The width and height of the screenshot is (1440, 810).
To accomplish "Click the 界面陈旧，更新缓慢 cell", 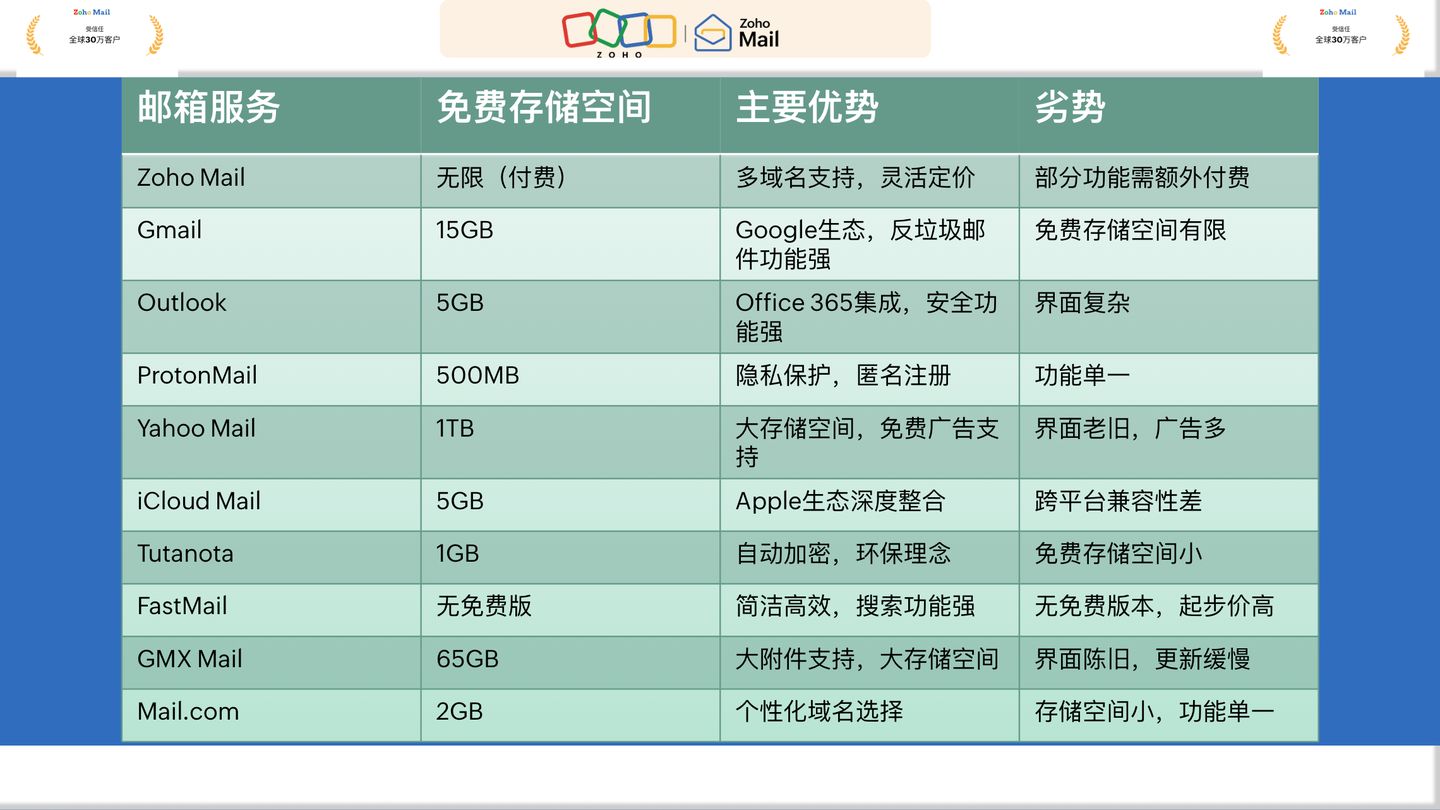I will point(1168,663).
